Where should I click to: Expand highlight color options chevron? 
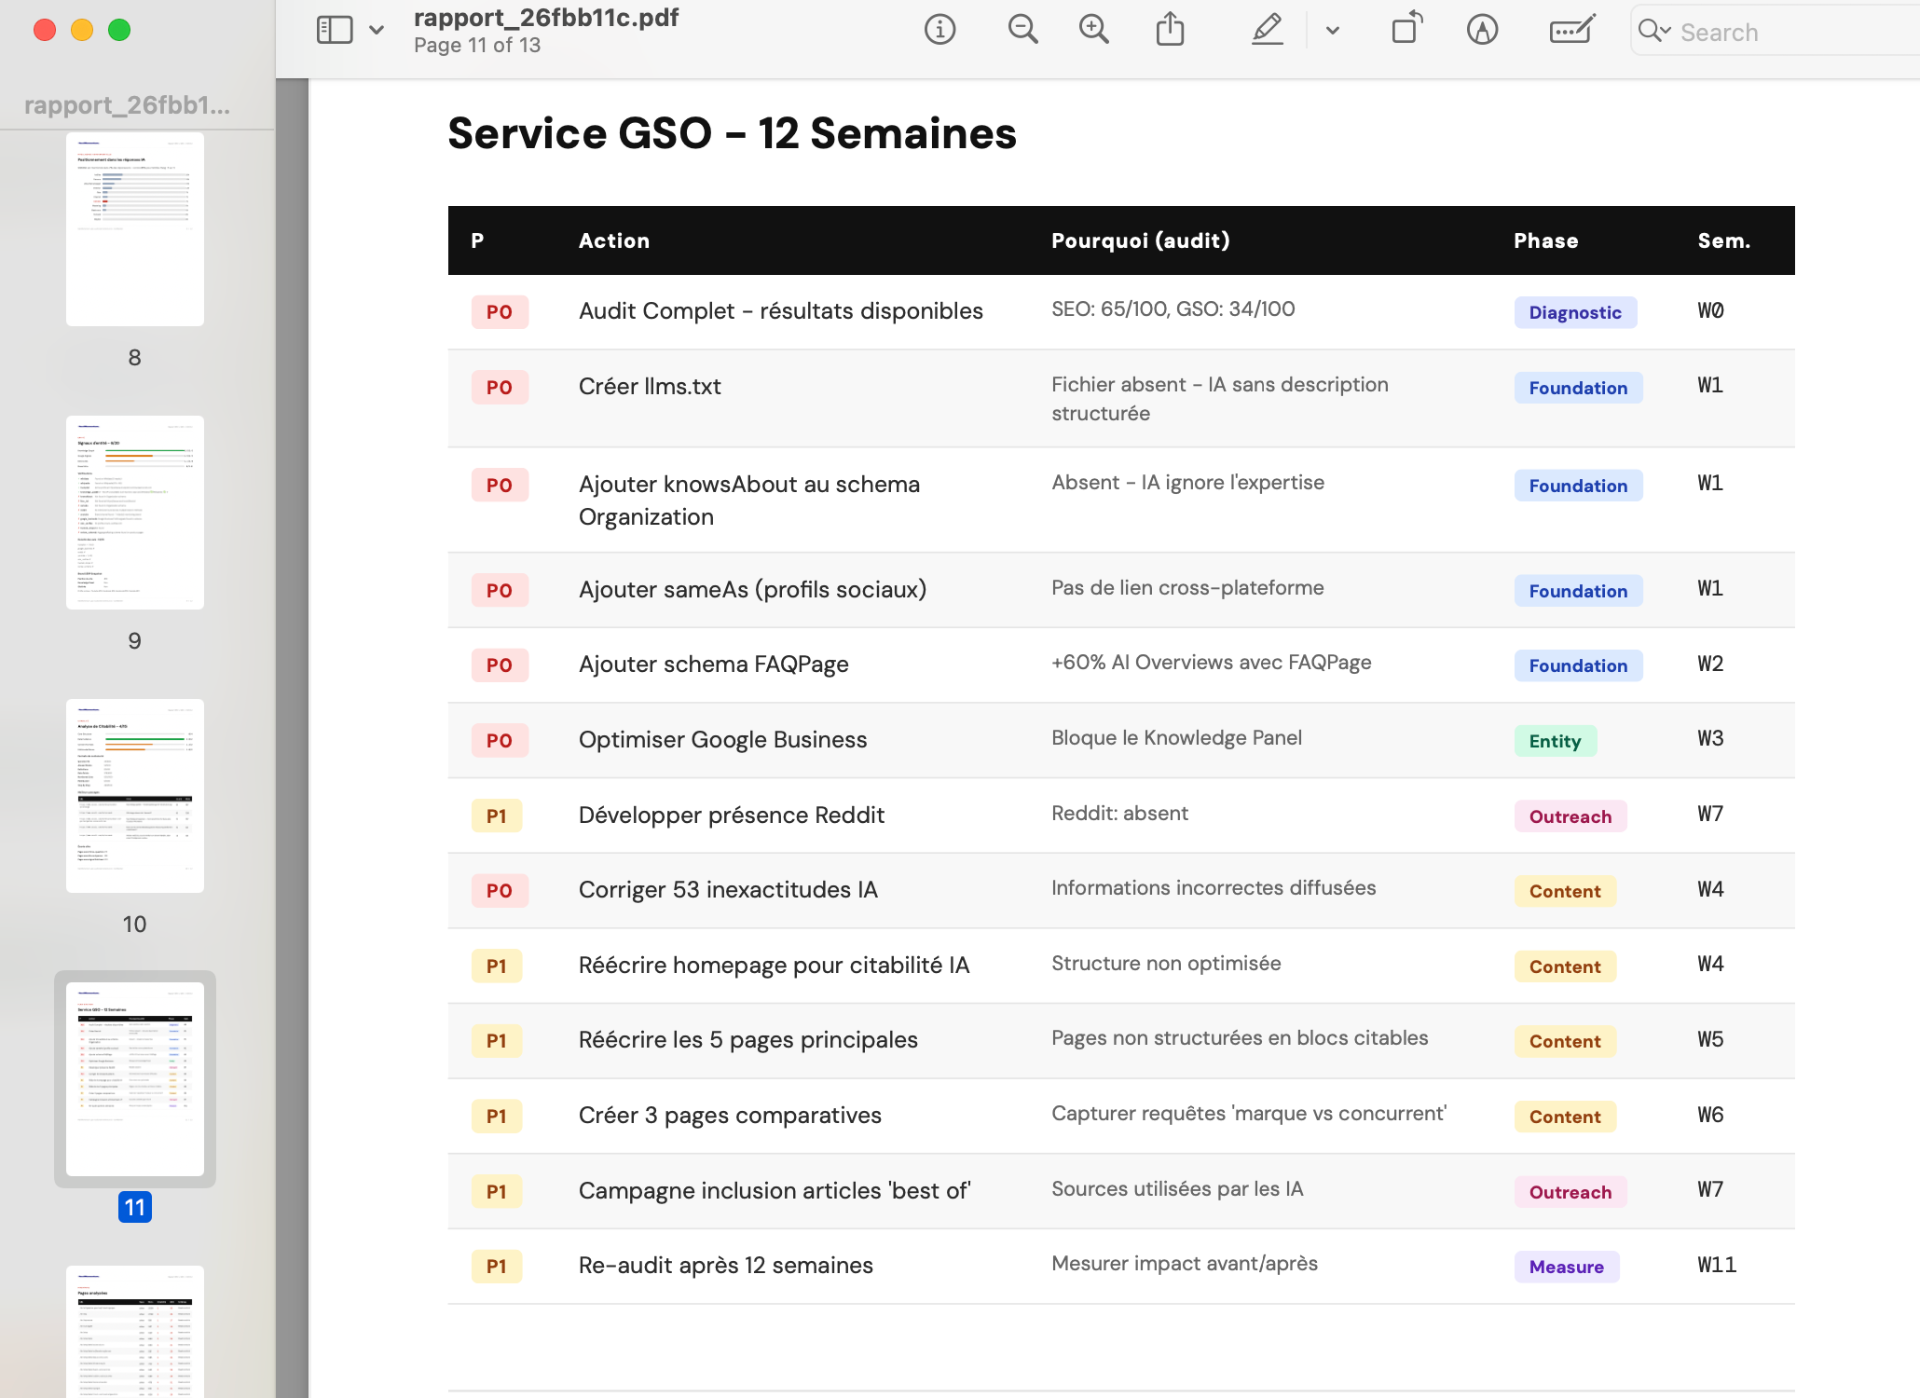[x=1332, y=30]
